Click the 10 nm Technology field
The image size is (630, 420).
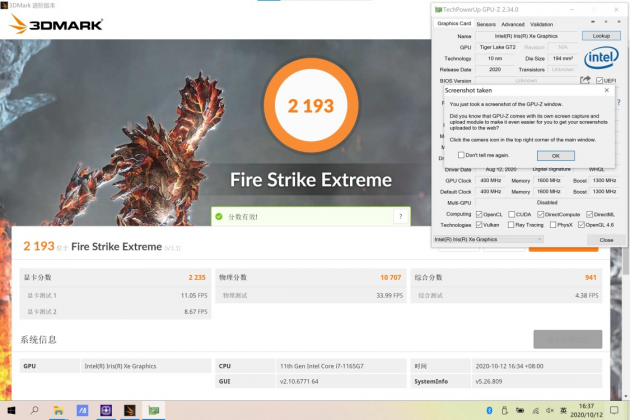point(495,58)
